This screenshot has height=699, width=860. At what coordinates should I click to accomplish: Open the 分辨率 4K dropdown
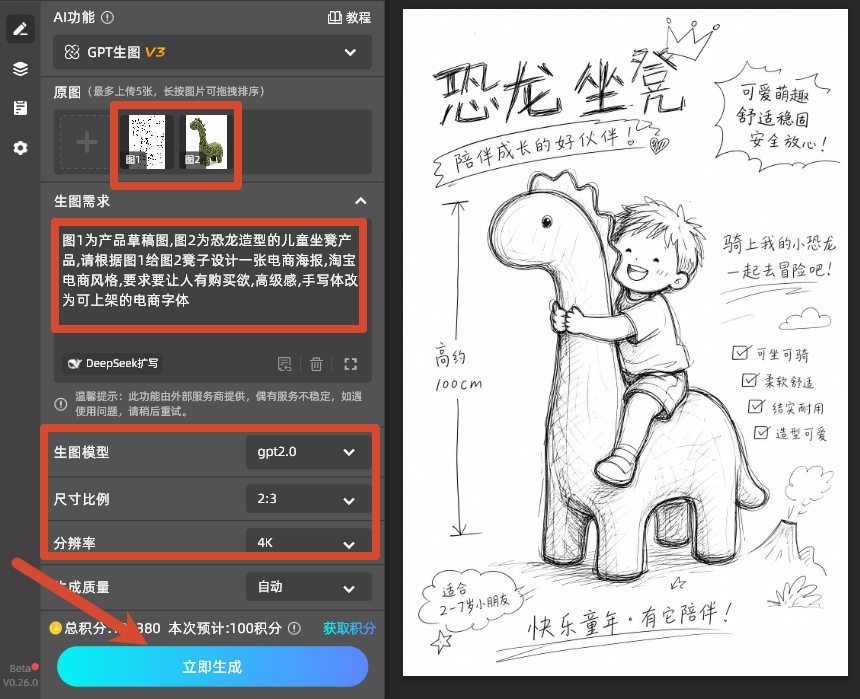pos(308,542)
